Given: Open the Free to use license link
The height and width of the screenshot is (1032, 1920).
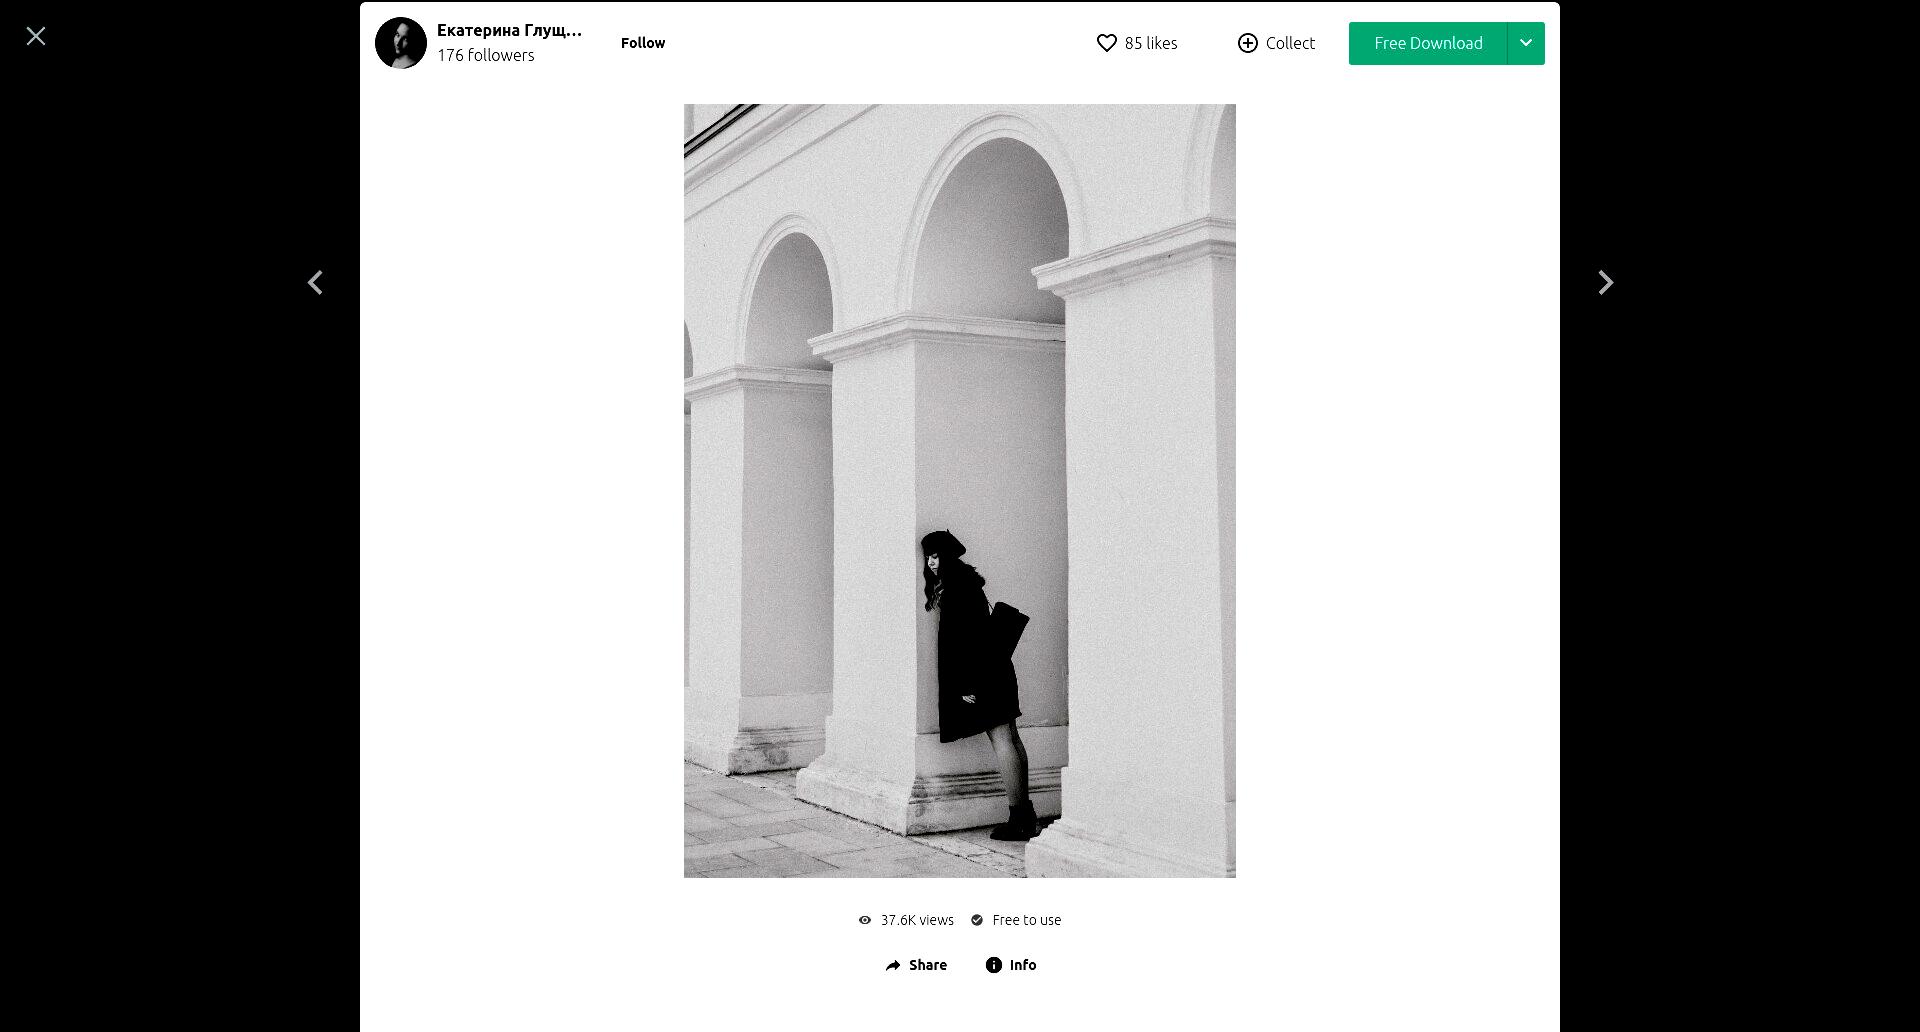Looking at the screenshot, I should click(1027, 920).
